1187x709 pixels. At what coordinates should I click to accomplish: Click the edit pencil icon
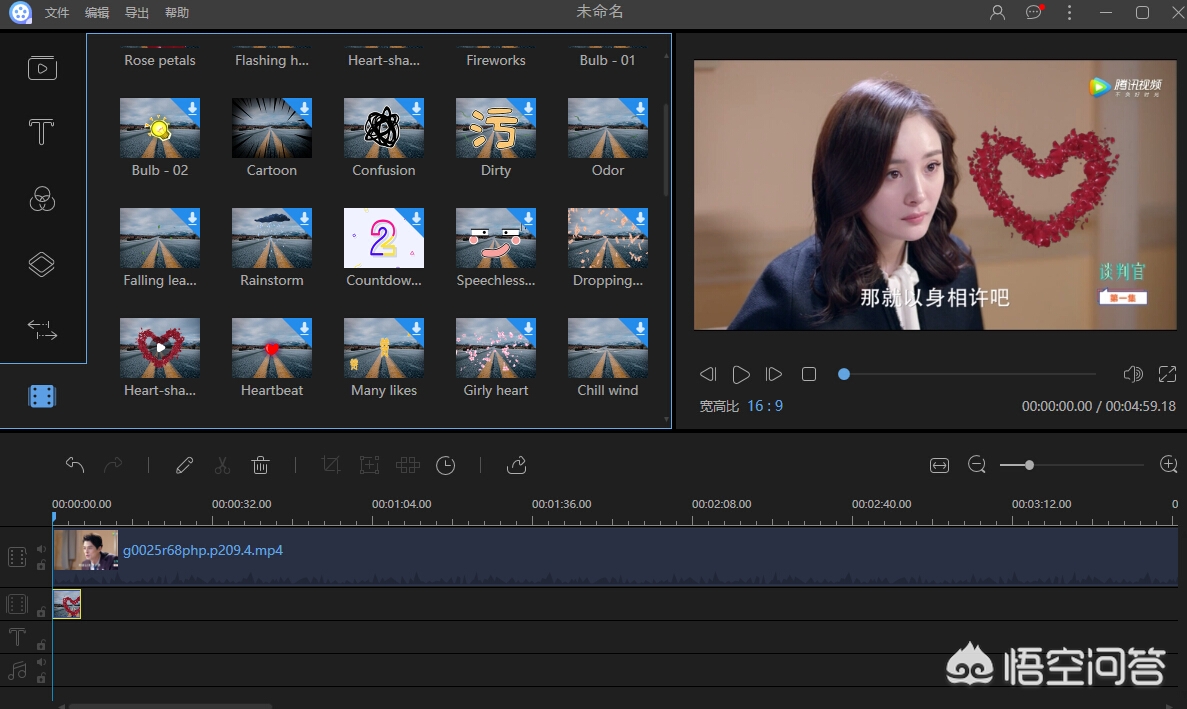coord(184,465)
